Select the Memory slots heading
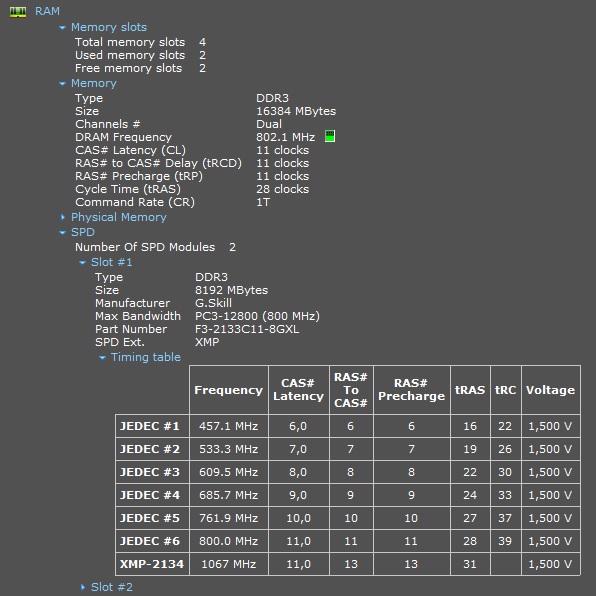596x596 pixels. tap(109, 27)
